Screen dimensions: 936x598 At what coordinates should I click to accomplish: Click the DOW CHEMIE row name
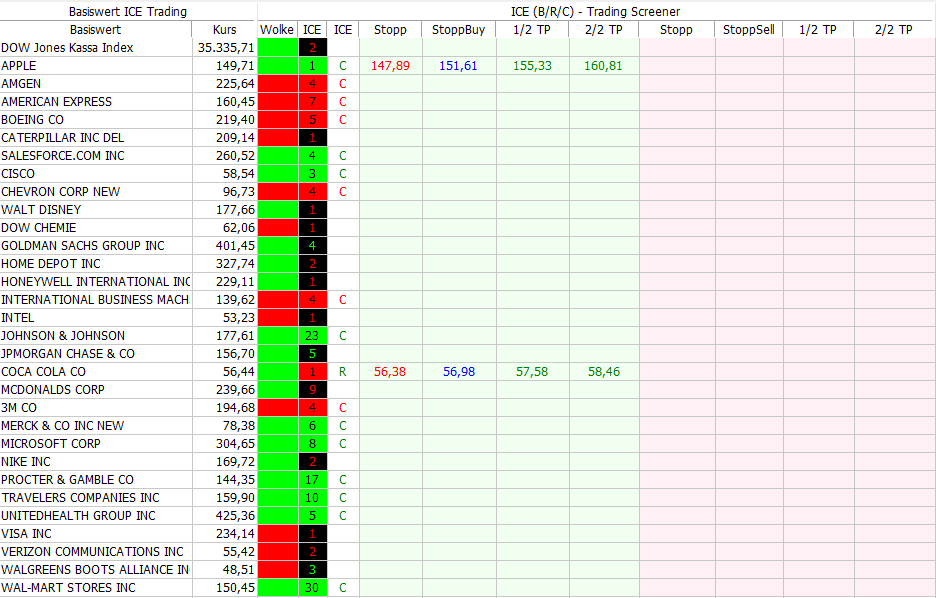(39, 227)
